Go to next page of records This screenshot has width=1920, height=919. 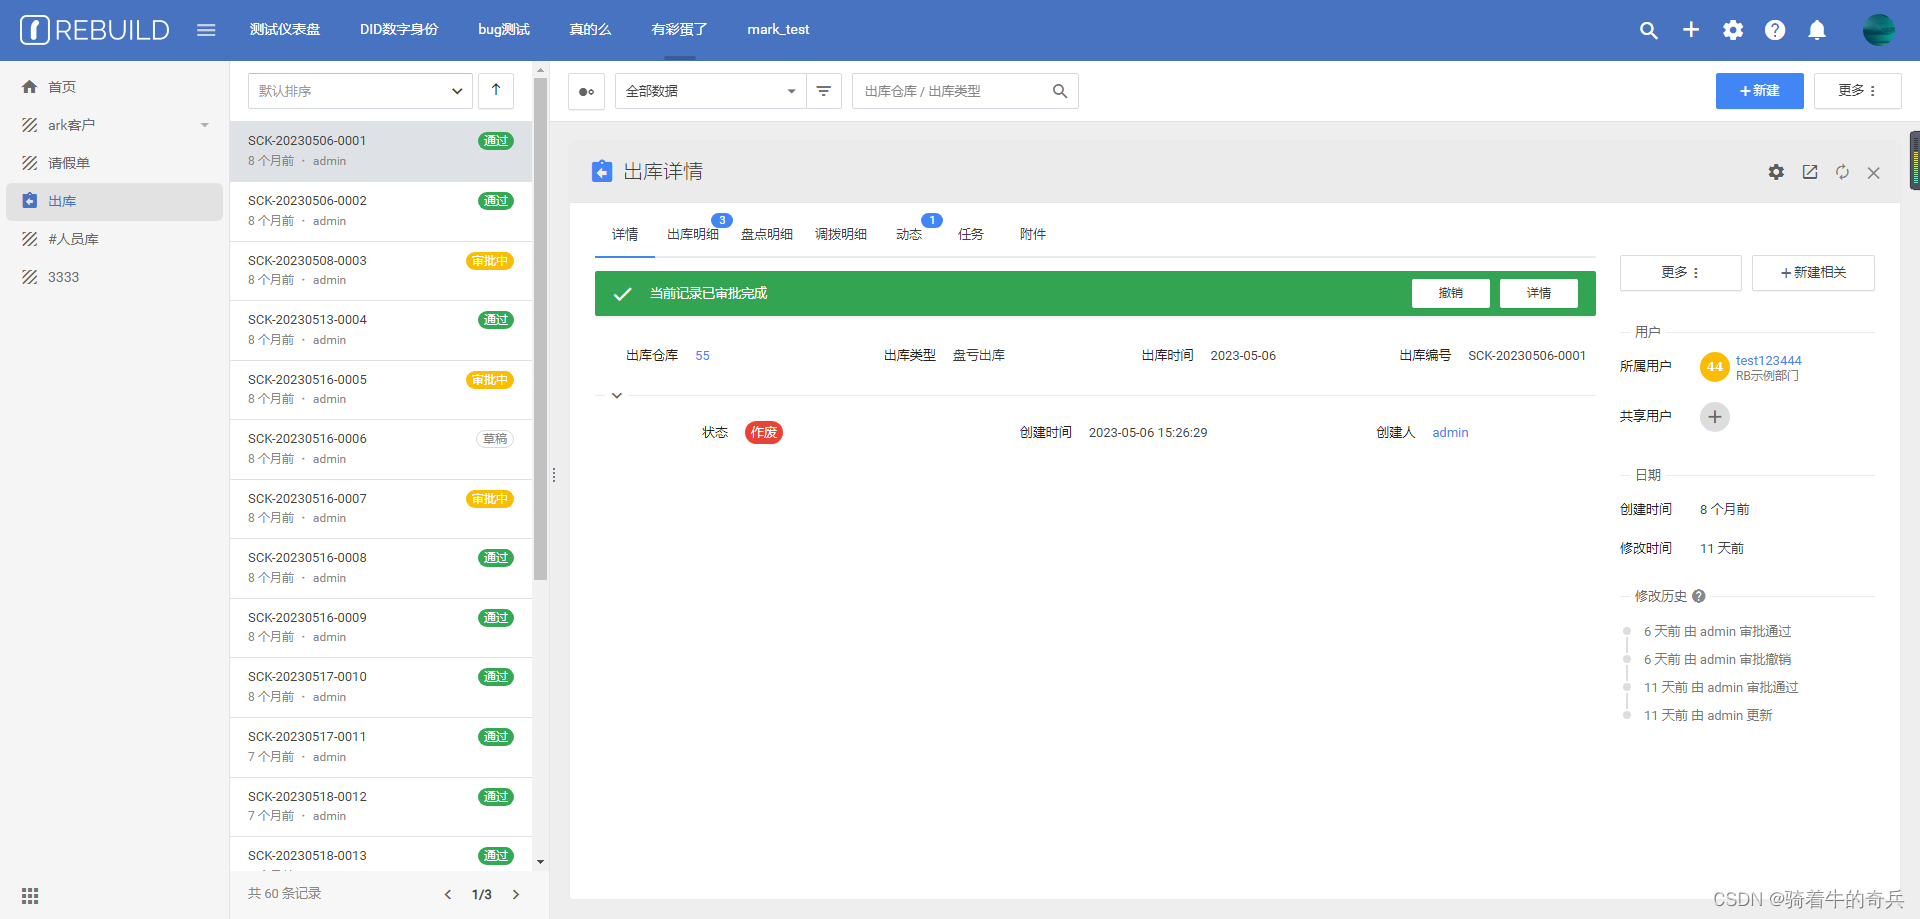(x=516, y=895)
